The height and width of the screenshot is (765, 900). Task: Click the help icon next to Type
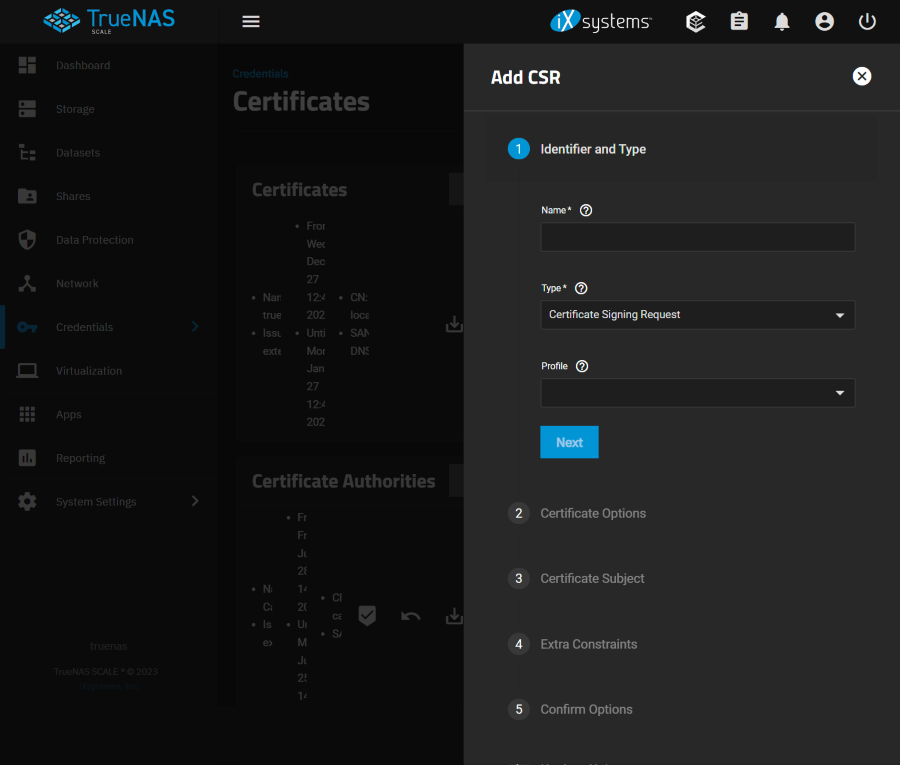pyautogui.click(x=581, y=288)
